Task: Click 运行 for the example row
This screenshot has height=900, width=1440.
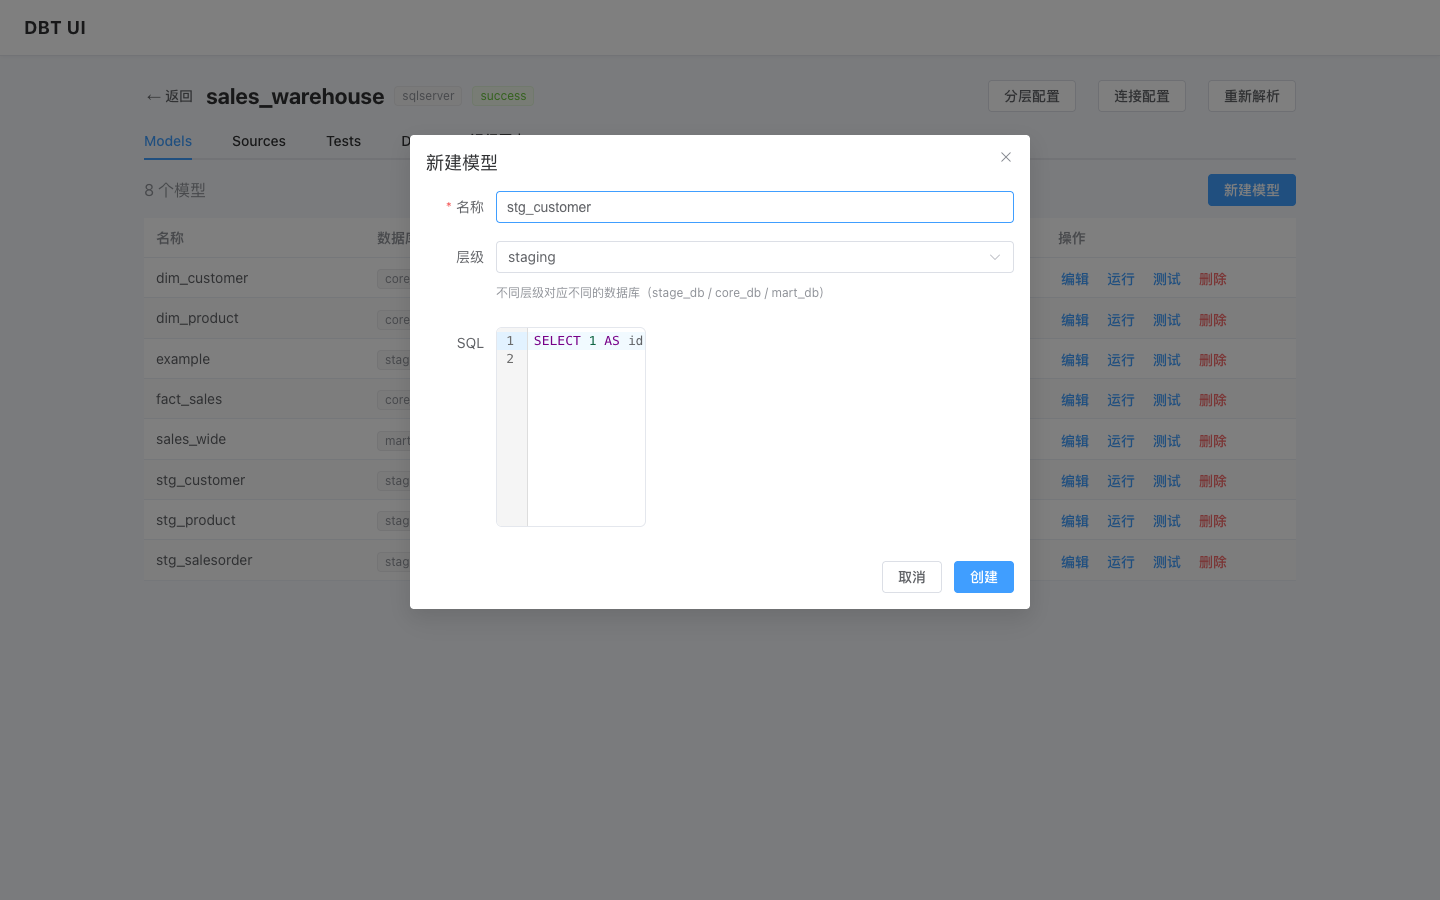Action: (1121, 360)
